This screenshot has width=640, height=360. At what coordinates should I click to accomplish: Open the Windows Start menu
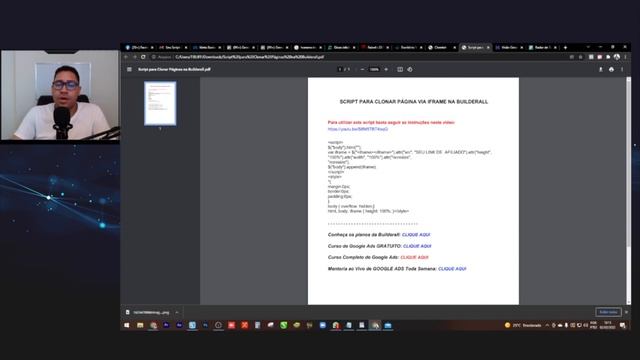[x=127, y=325]
